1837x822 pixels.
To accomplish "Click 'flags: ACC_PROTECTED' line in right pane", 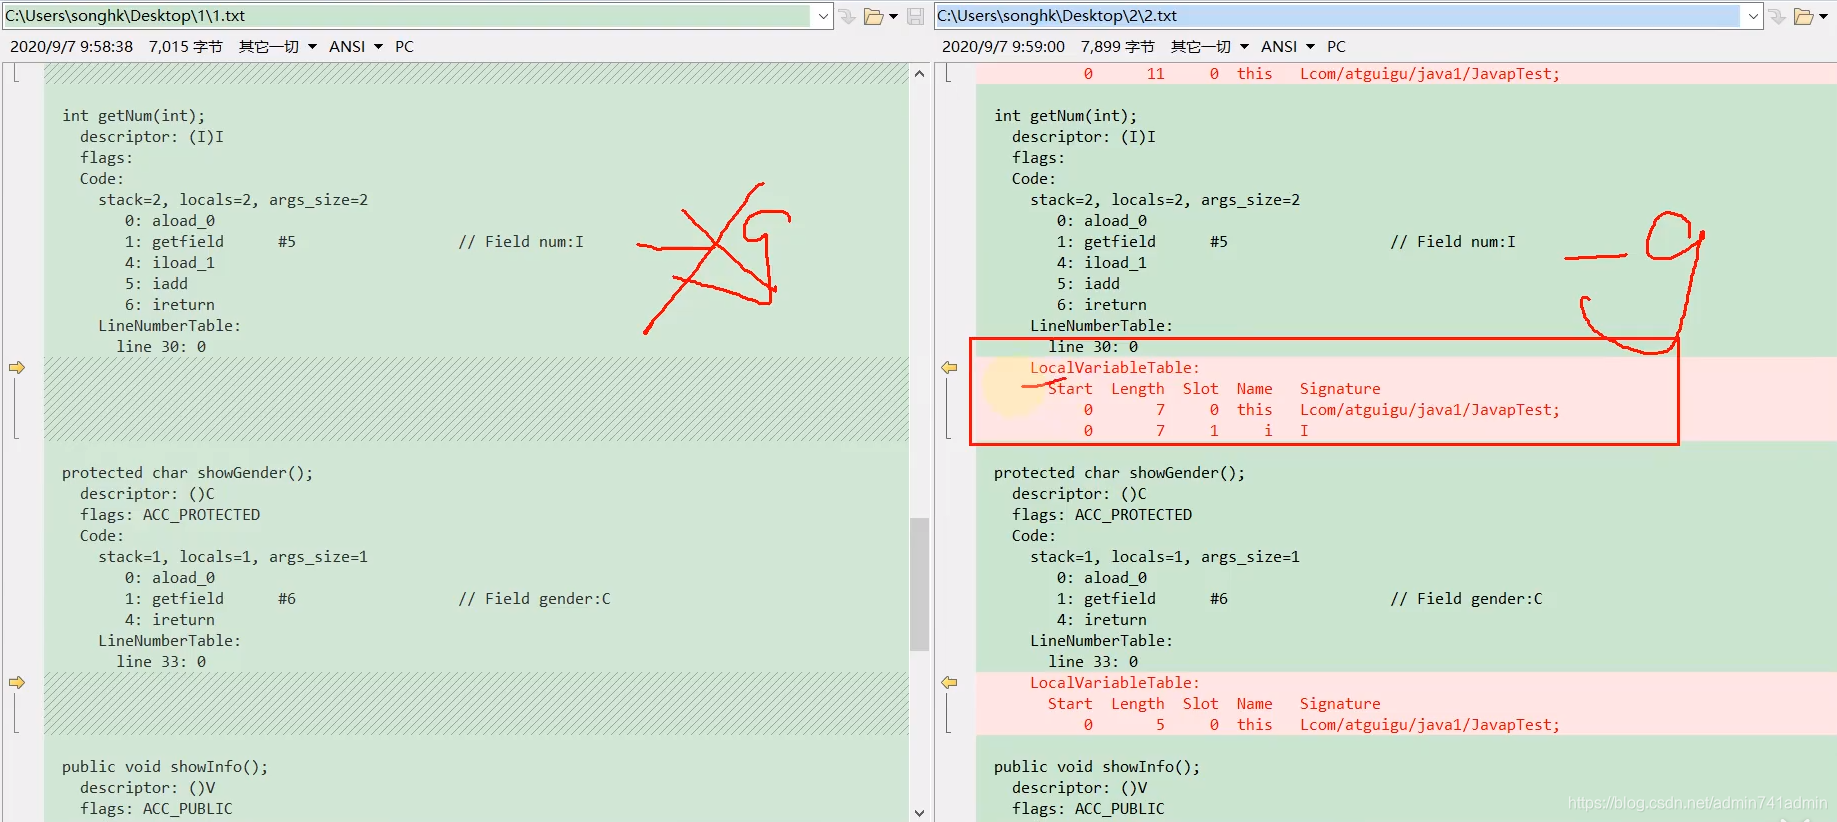I will click(x=1102, y=515).
